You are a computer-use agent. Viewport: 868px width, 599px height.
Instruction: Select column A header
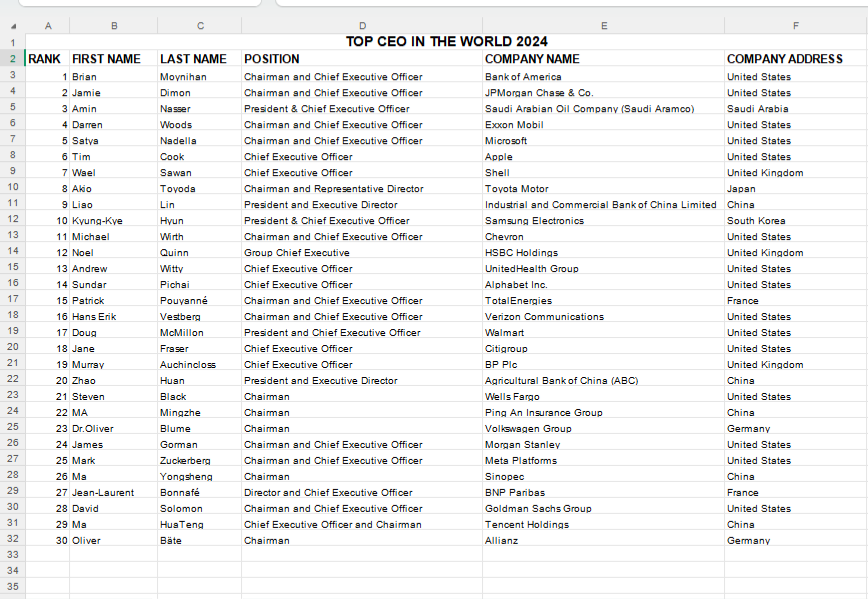pos(48,25)
